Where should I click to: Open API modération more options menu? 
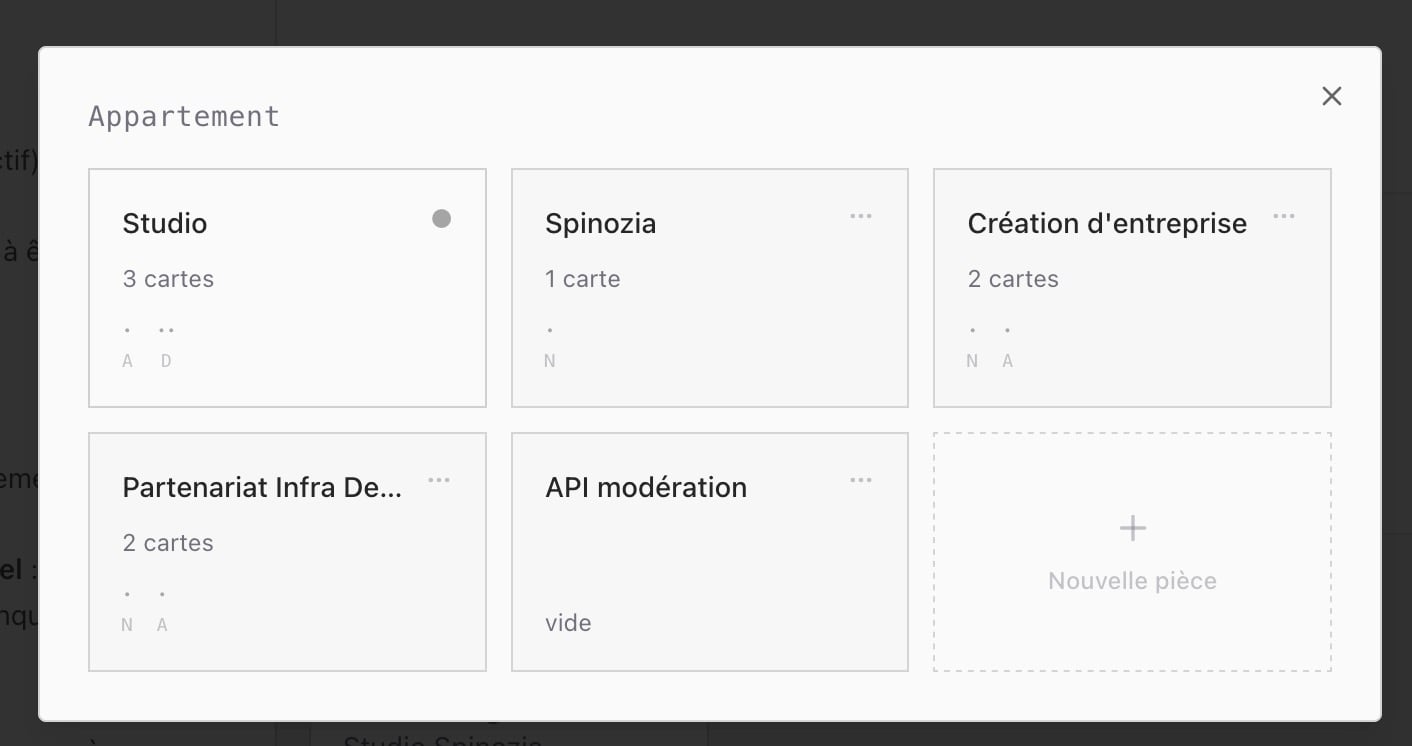tap(860, 480)
